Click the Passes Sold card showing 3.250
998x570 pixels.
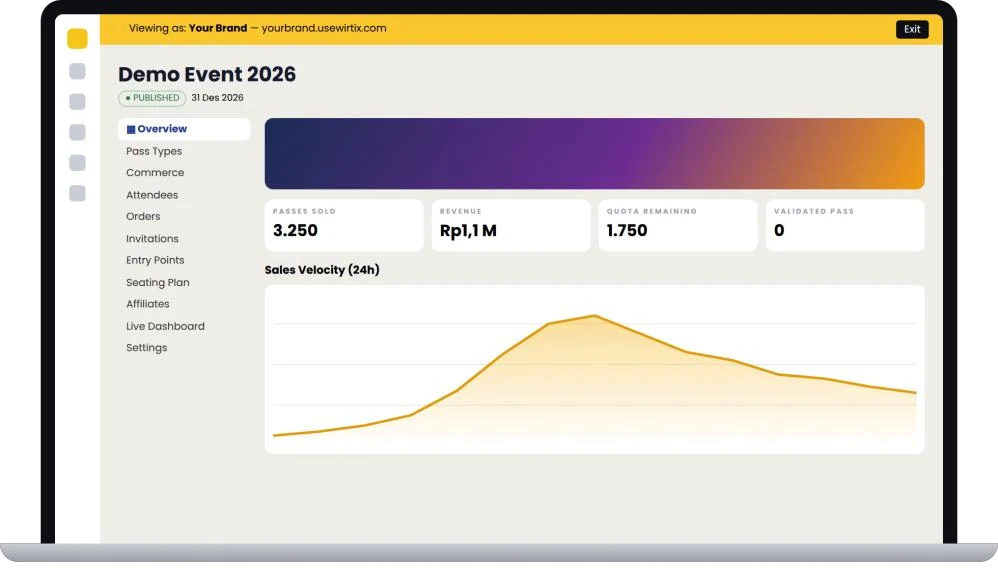(x=344, y=225)
